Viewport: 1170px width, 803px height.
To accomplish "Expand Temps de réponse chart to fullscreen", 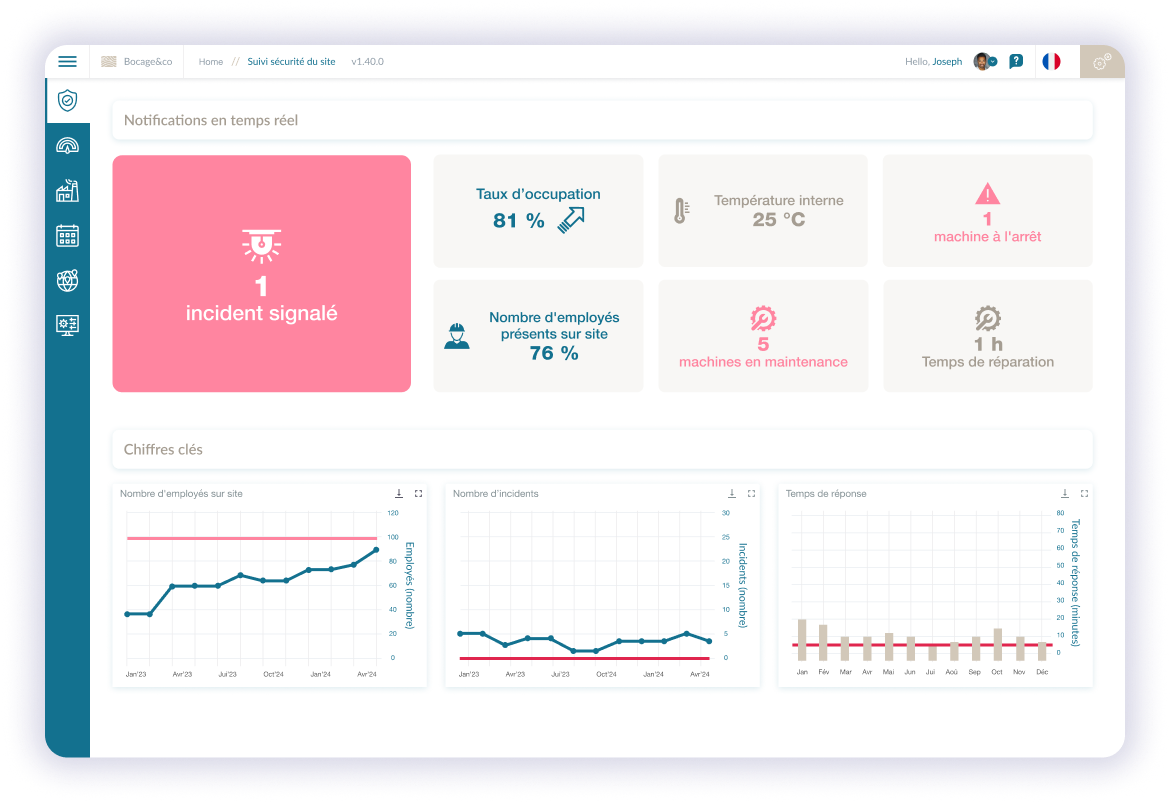I will tap(1084, 493).
